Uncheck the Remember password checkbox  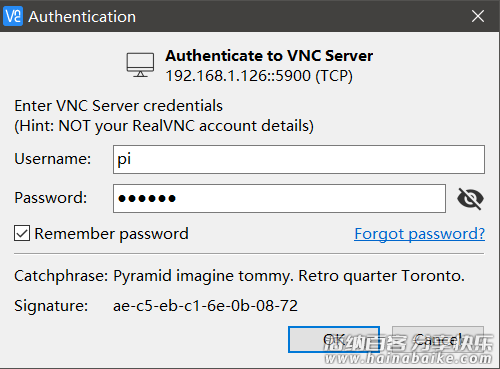pyautogui.click(x=22, y=233)
